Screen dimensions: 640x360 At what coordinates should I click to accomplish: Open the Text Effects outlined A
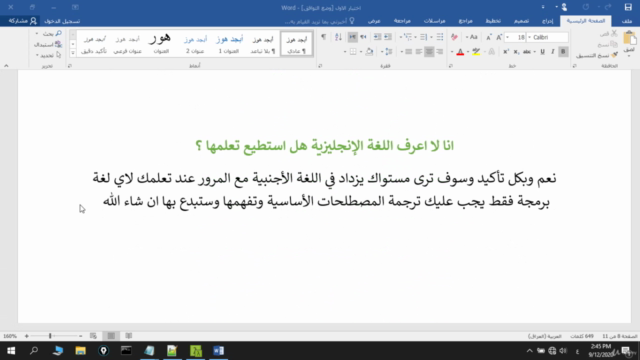click(x=491, y=52)
